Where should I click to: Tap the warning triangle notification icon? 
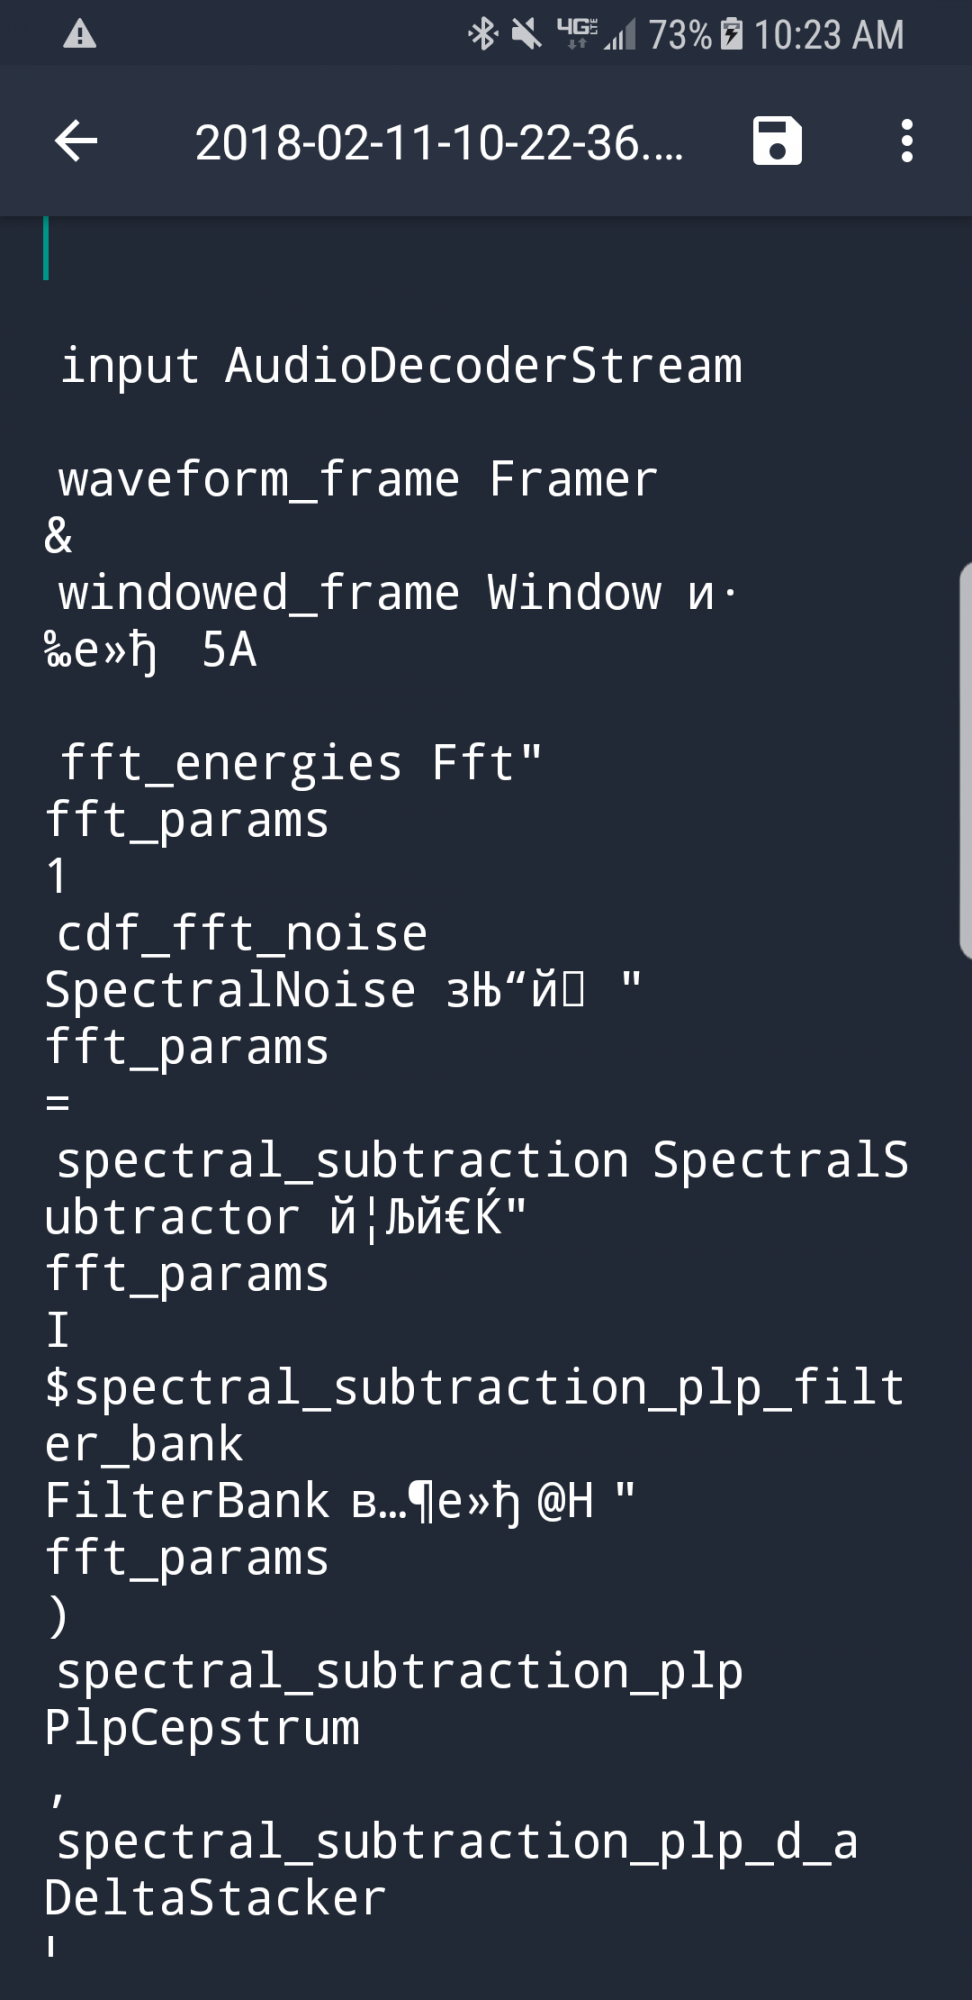click(79, 36)
